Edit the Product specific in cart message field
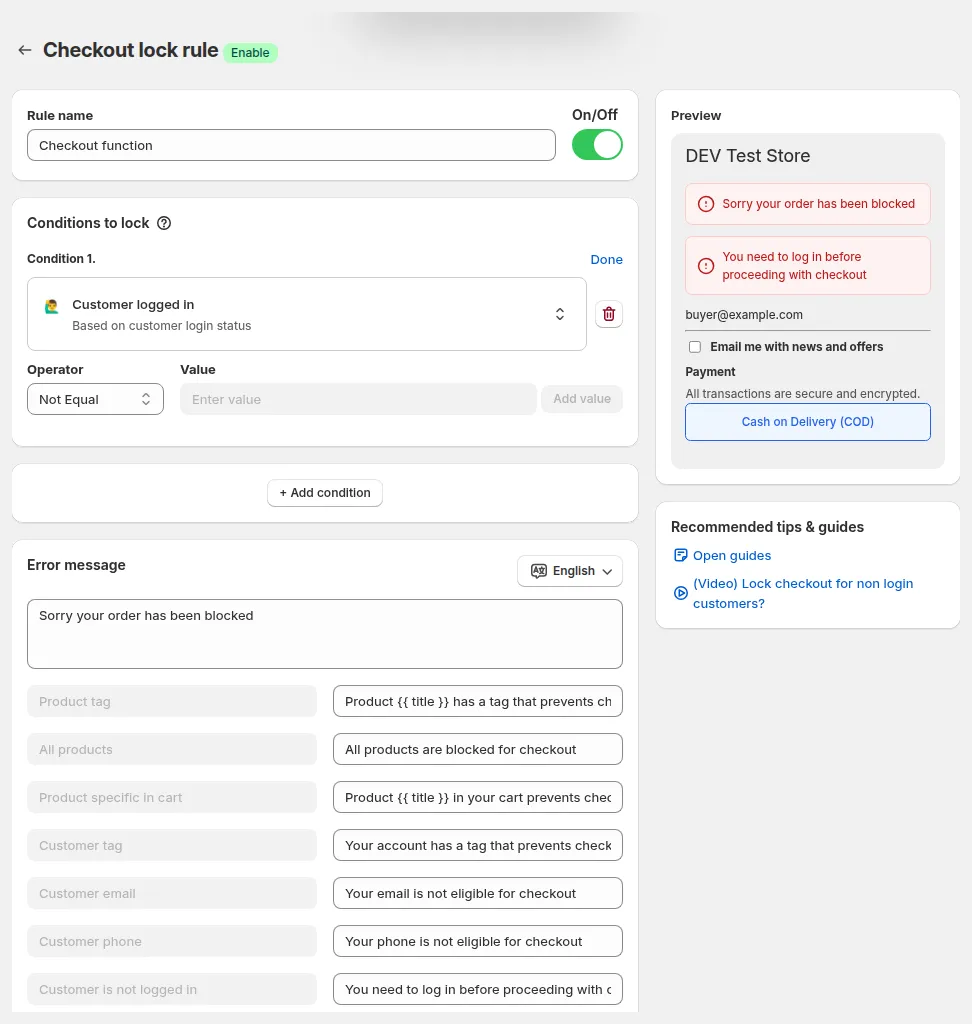The image size is (972, 1024). [x=478, y=797]
